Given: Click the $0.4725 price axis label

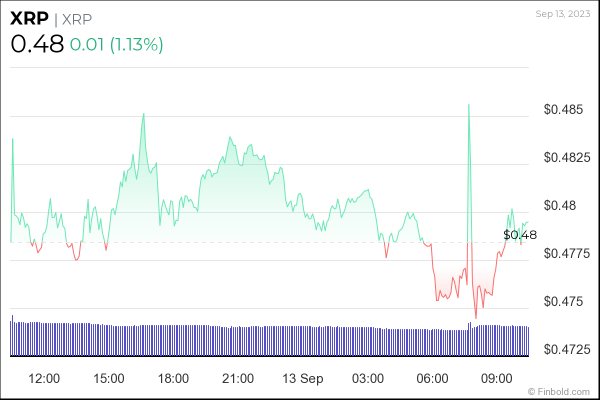Looking at the screenshot, I should click(565, 350).
